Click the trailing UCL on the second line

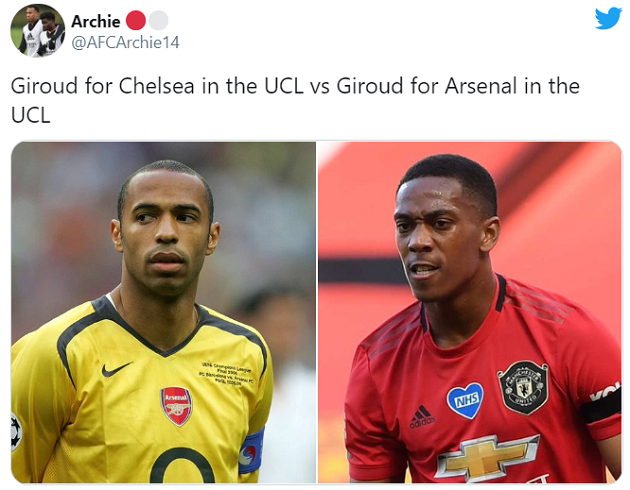[x=31, y=114]
